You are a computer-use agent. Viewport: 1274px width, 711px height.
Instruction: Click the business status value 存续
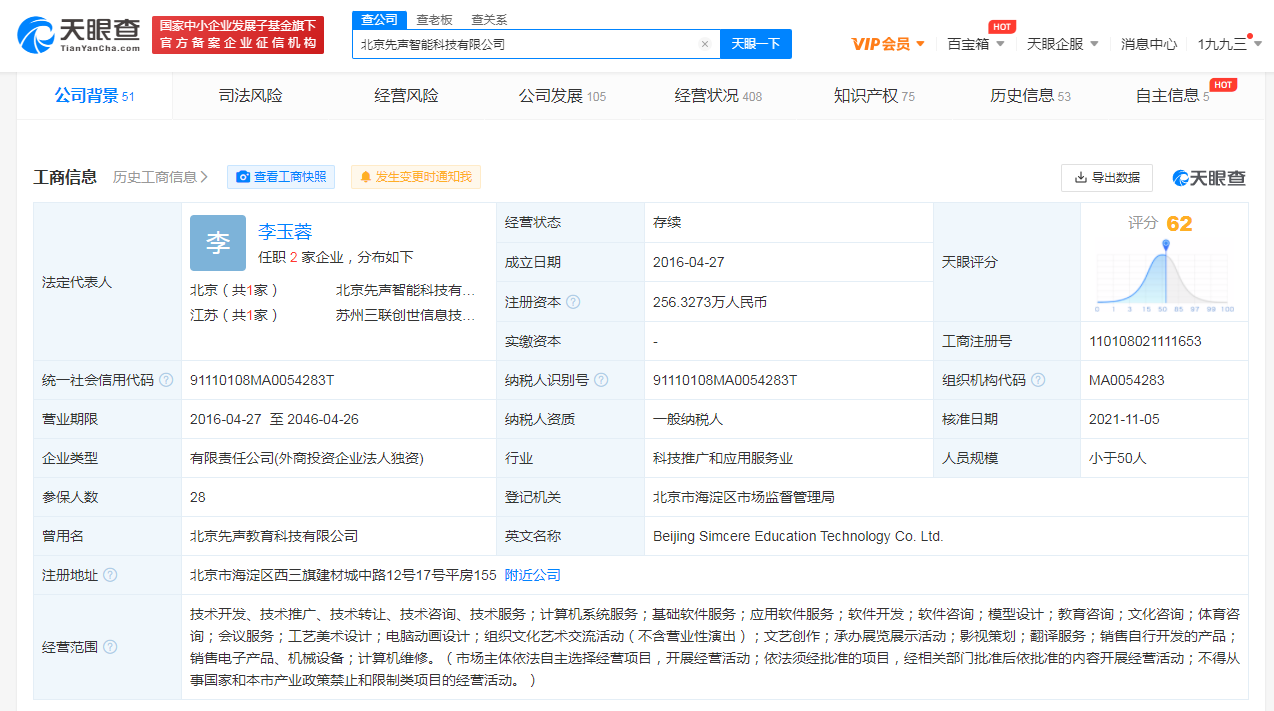(x=667, y=222)
